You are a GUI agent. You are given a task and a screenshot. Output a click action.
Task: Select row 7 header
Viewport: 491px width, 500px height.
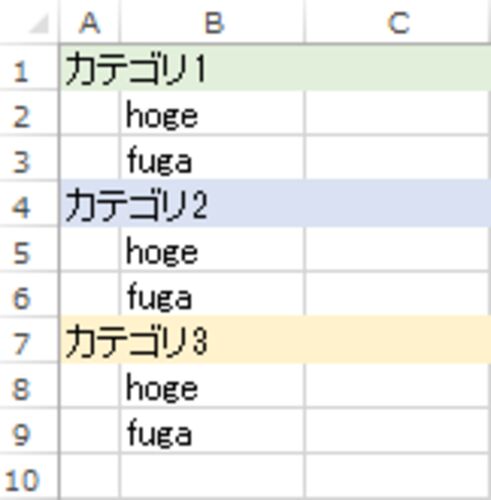(x=29, y=341)
